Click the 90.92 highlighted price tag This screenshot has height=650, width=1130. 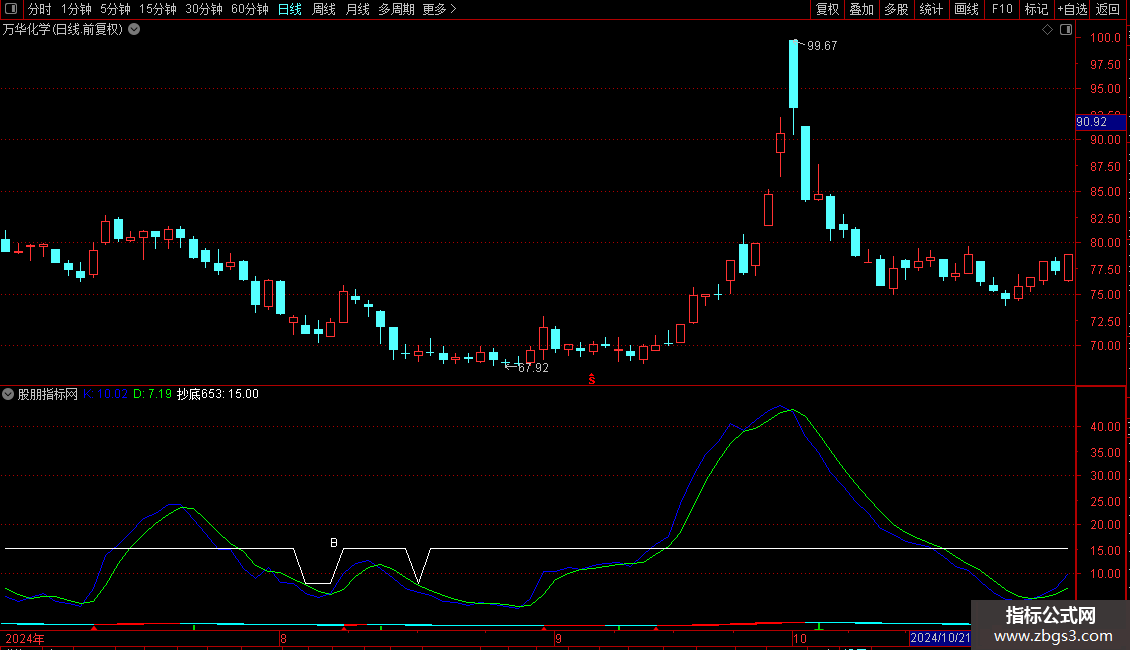(1100, 122)
